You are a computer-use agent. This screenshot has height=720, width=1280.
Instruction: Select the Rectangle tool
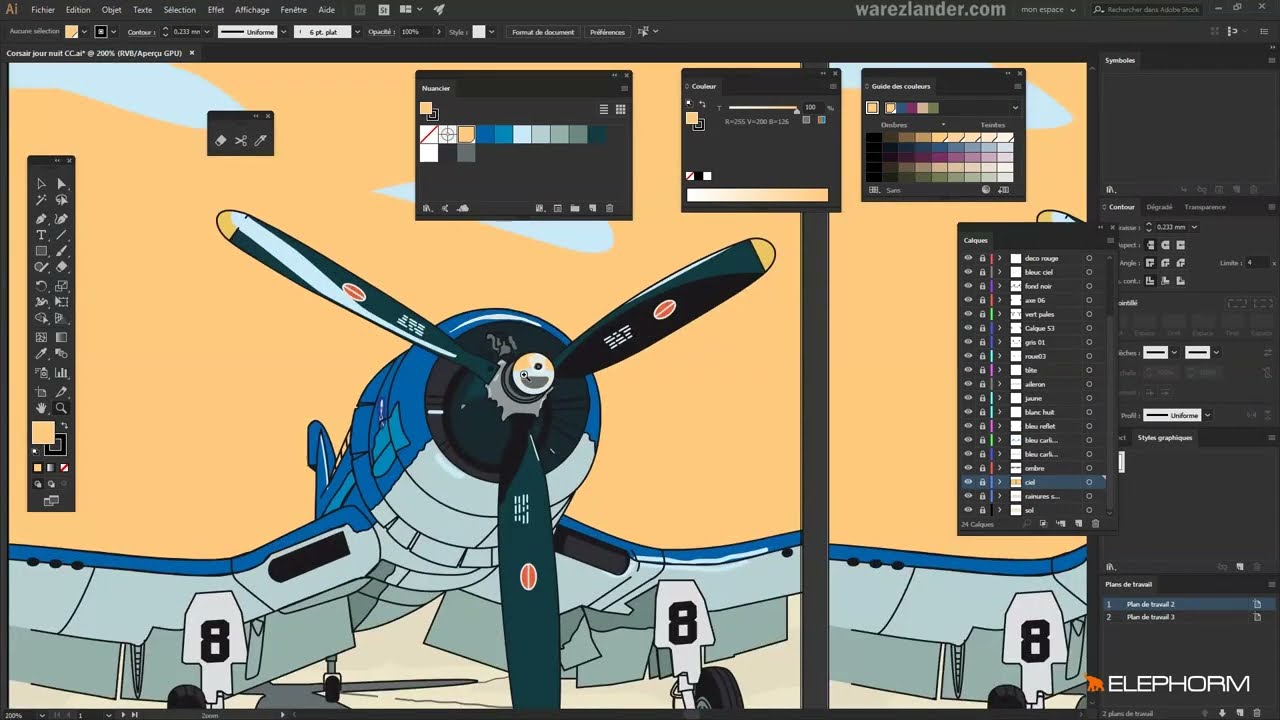click(x=41, y=251)
